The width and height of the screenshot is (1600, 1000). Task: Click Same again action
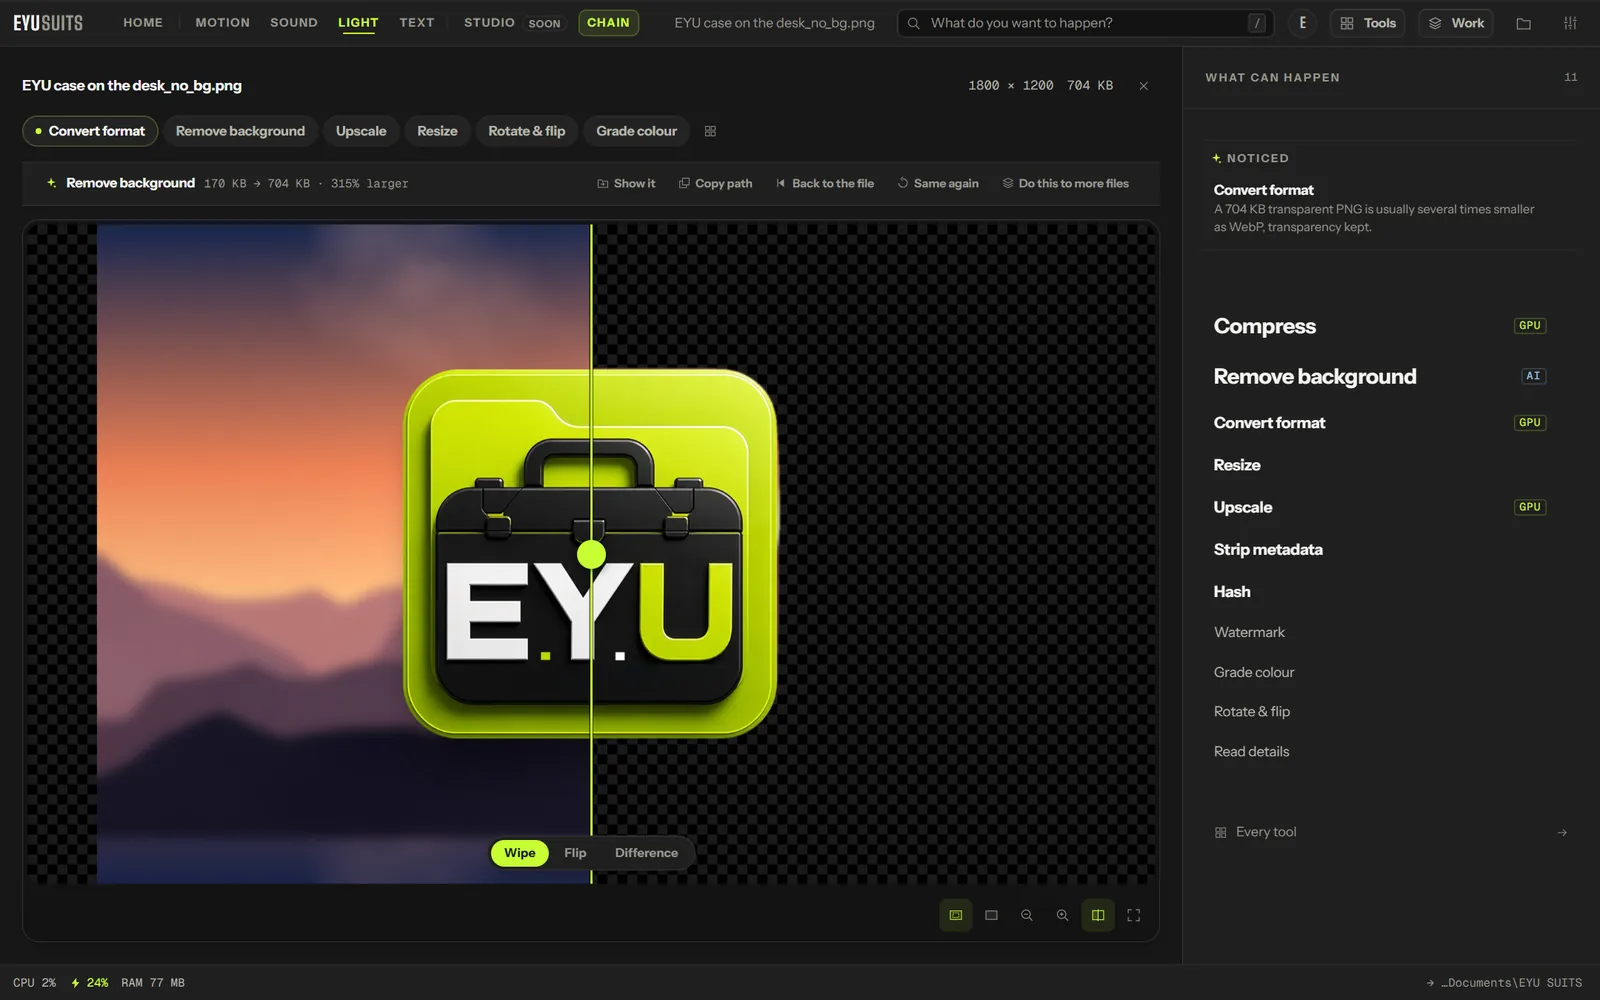[x=938, y=184]
